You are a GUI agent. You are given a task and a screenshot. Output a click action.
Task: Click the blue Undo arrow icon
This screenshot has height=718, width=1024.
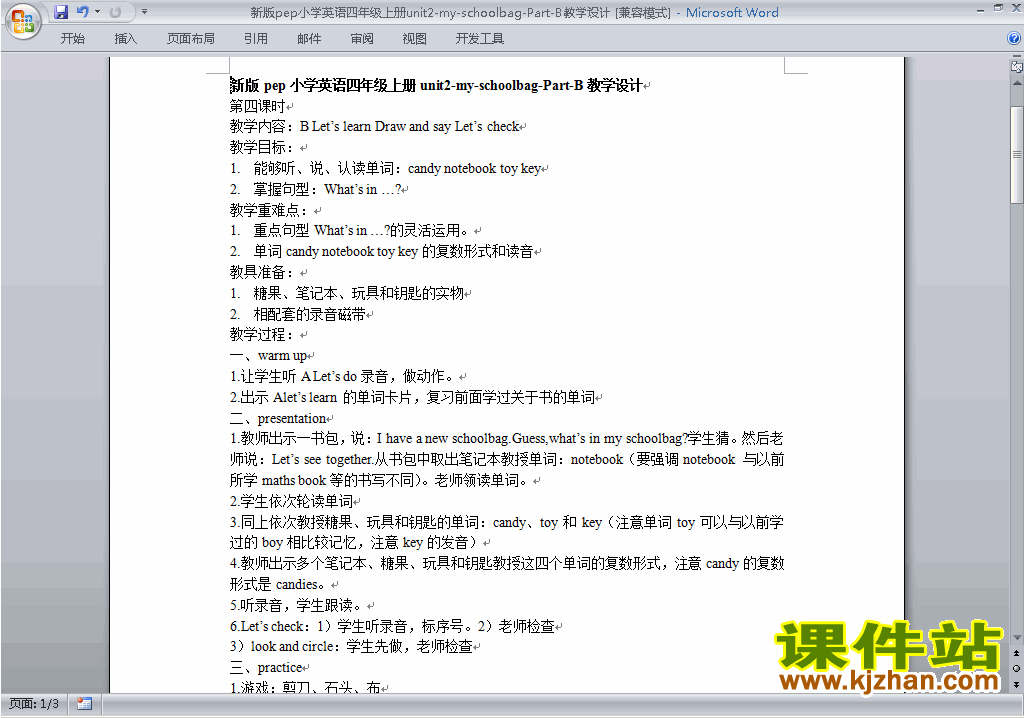[x=82, y=12]
